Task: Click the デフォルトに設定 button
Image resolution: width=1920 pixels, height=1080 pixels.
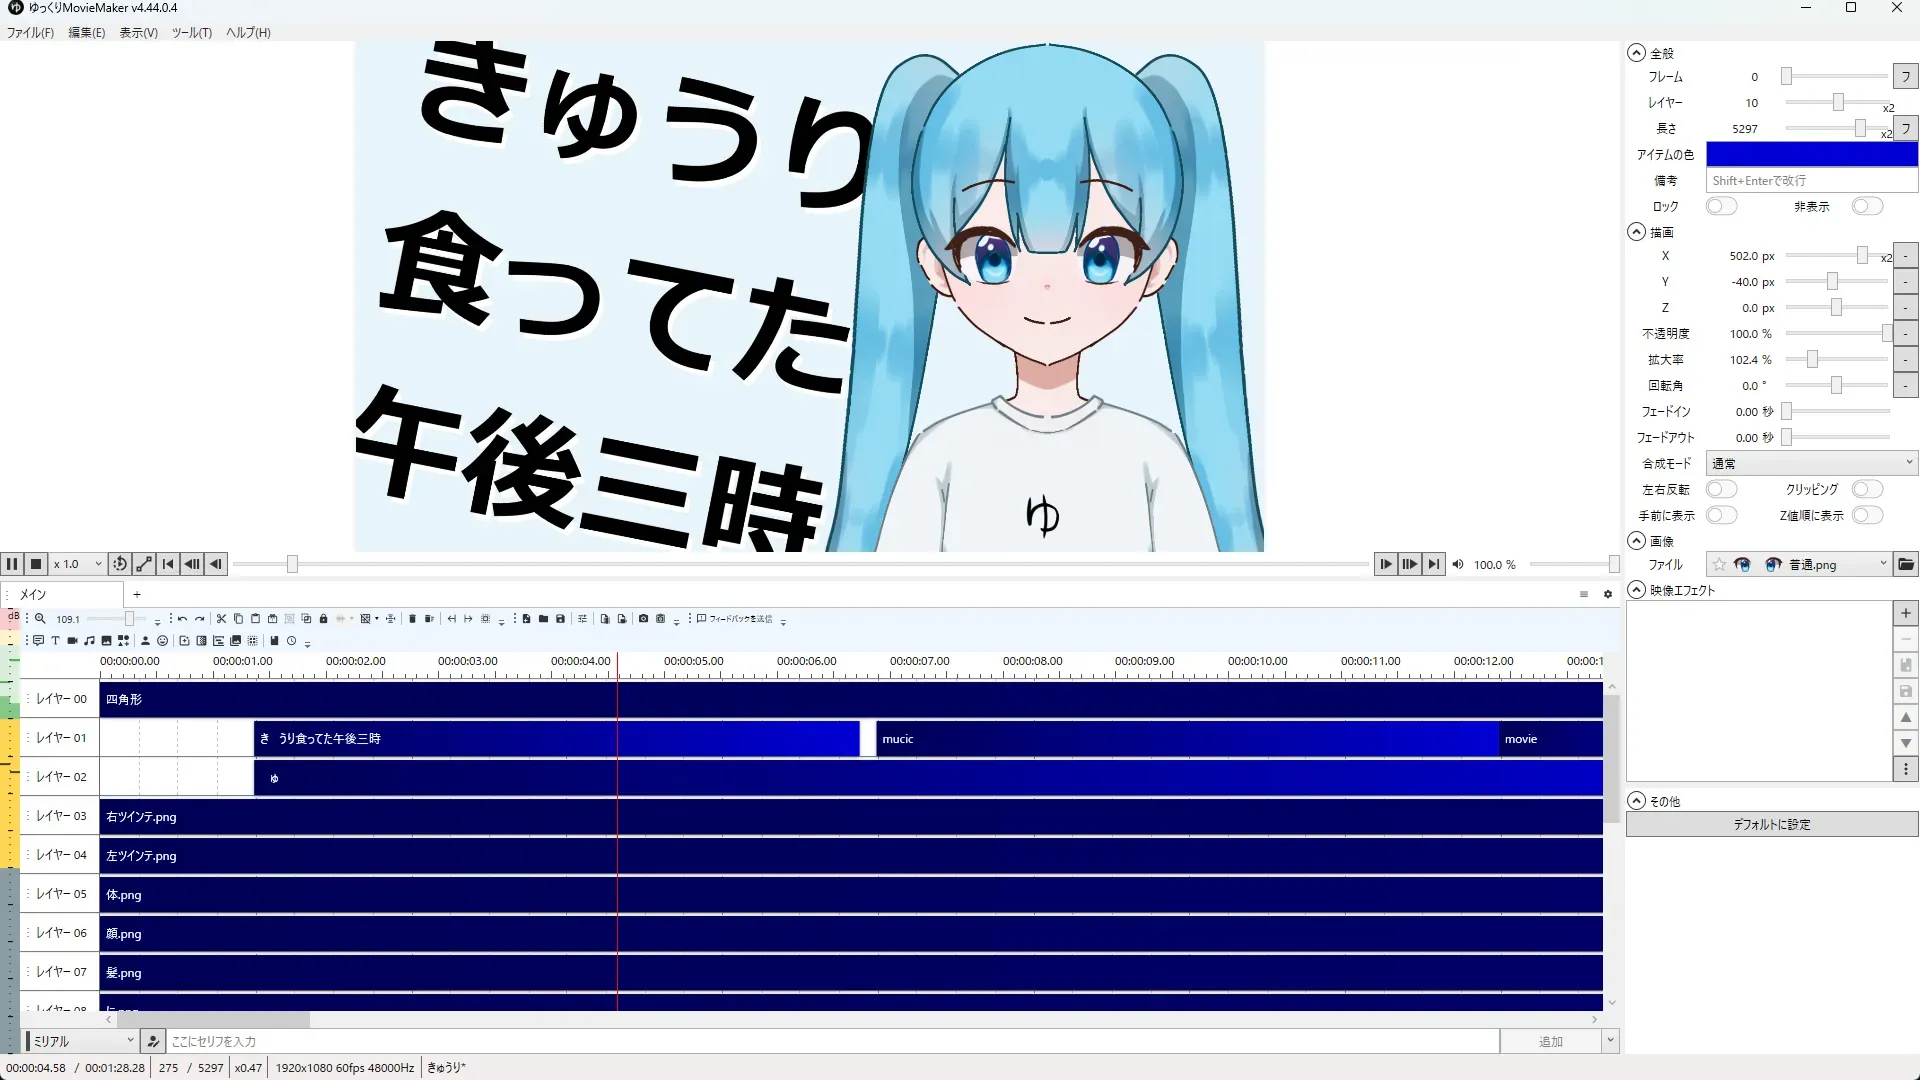Action: click(1771, 825)
